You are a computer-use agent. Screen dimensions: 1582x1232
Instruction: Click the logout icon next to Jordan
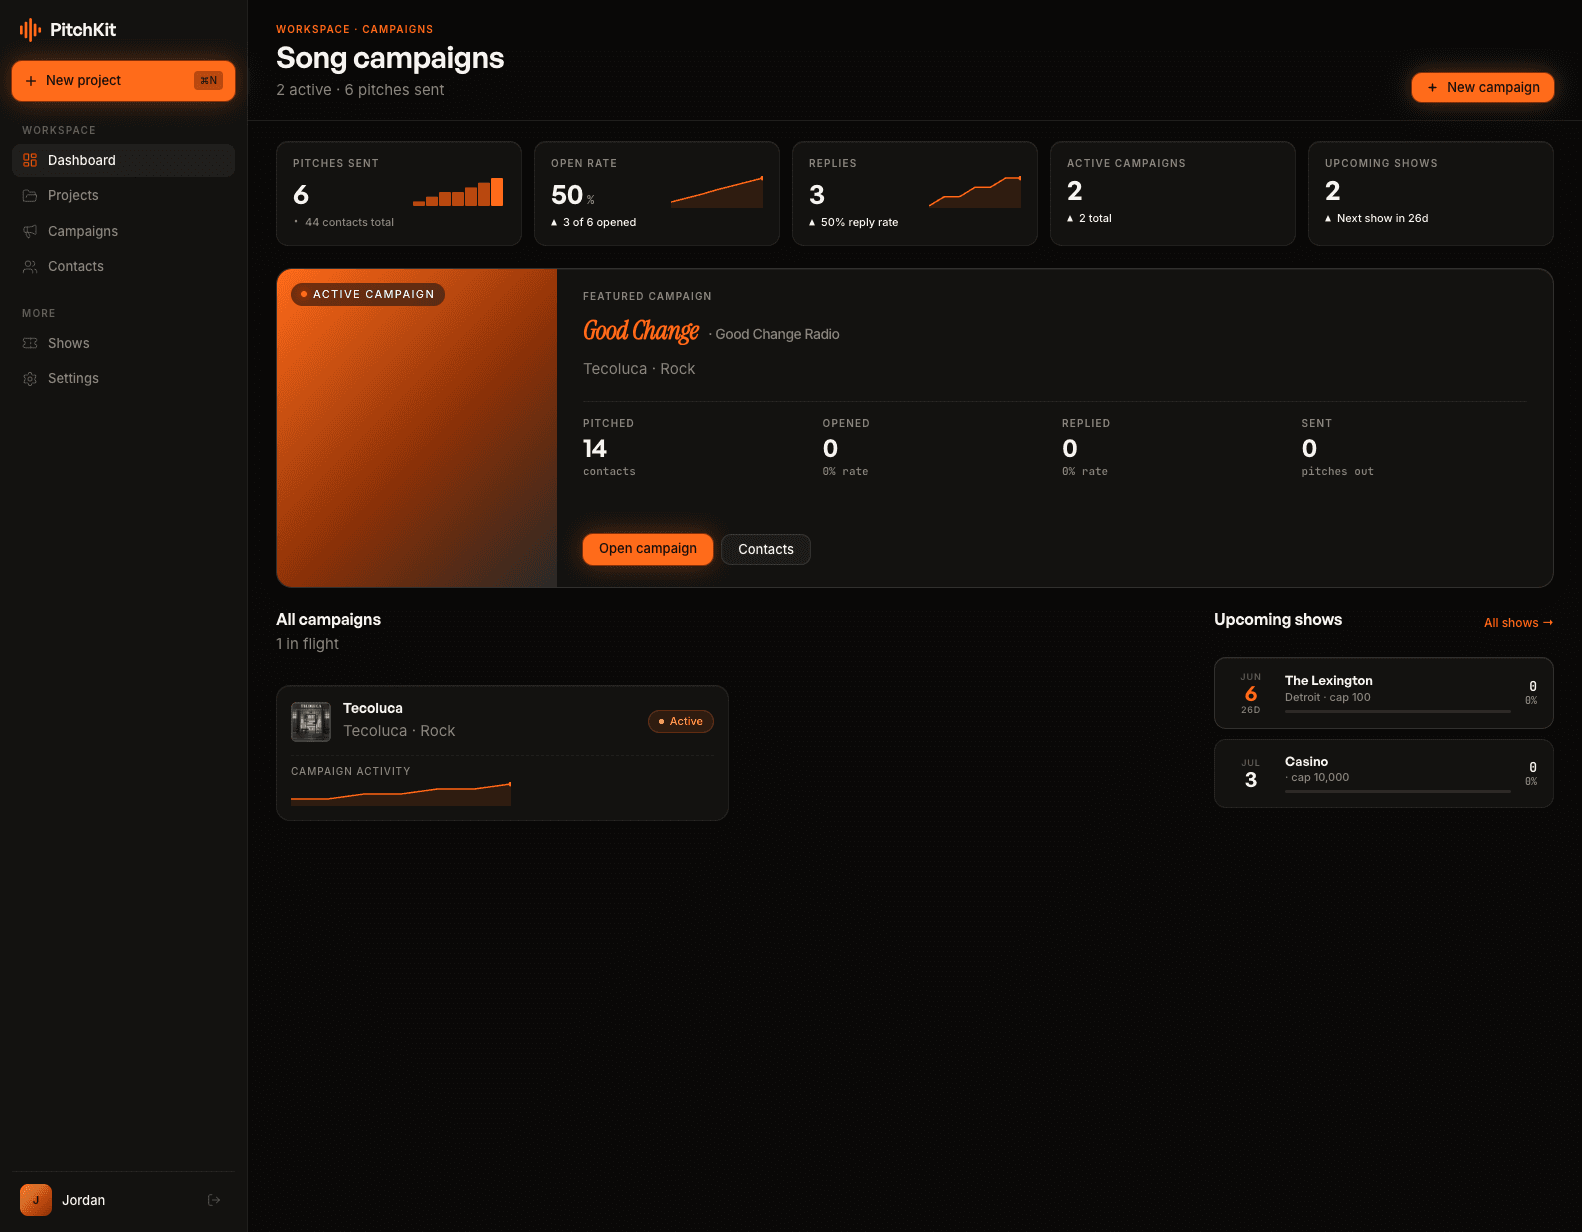(x=214, y=1200)
